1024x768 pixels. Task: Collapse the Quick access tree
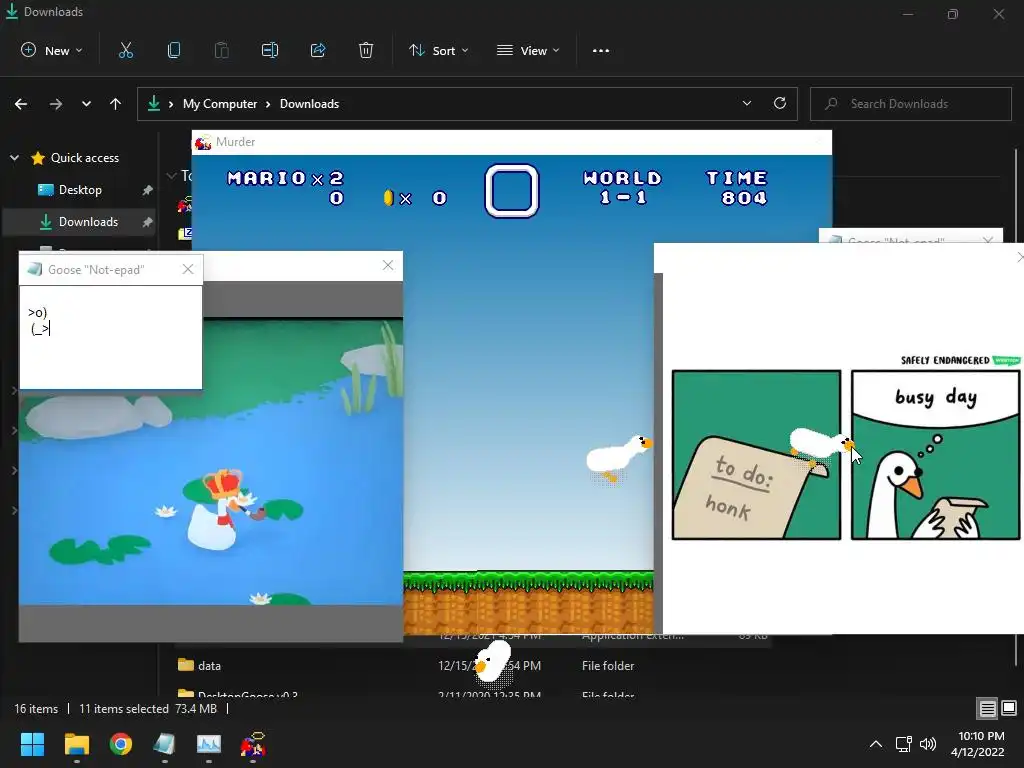click(x=14, y=158)
